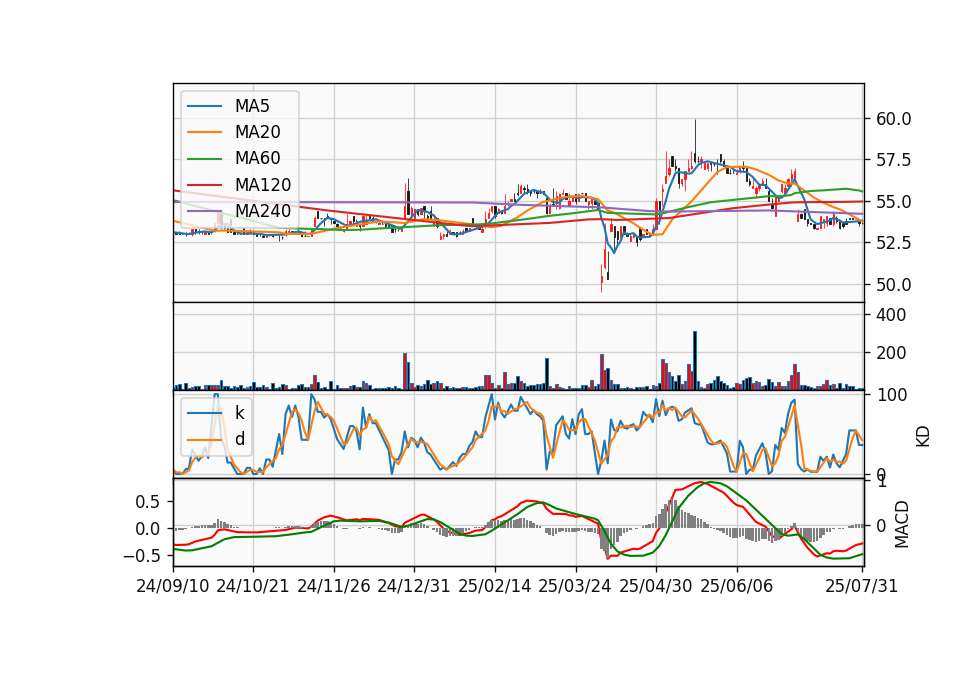Click the MA120 legend label
The width and height of the screenshot is (960, 690).
(x=263, y=184)
